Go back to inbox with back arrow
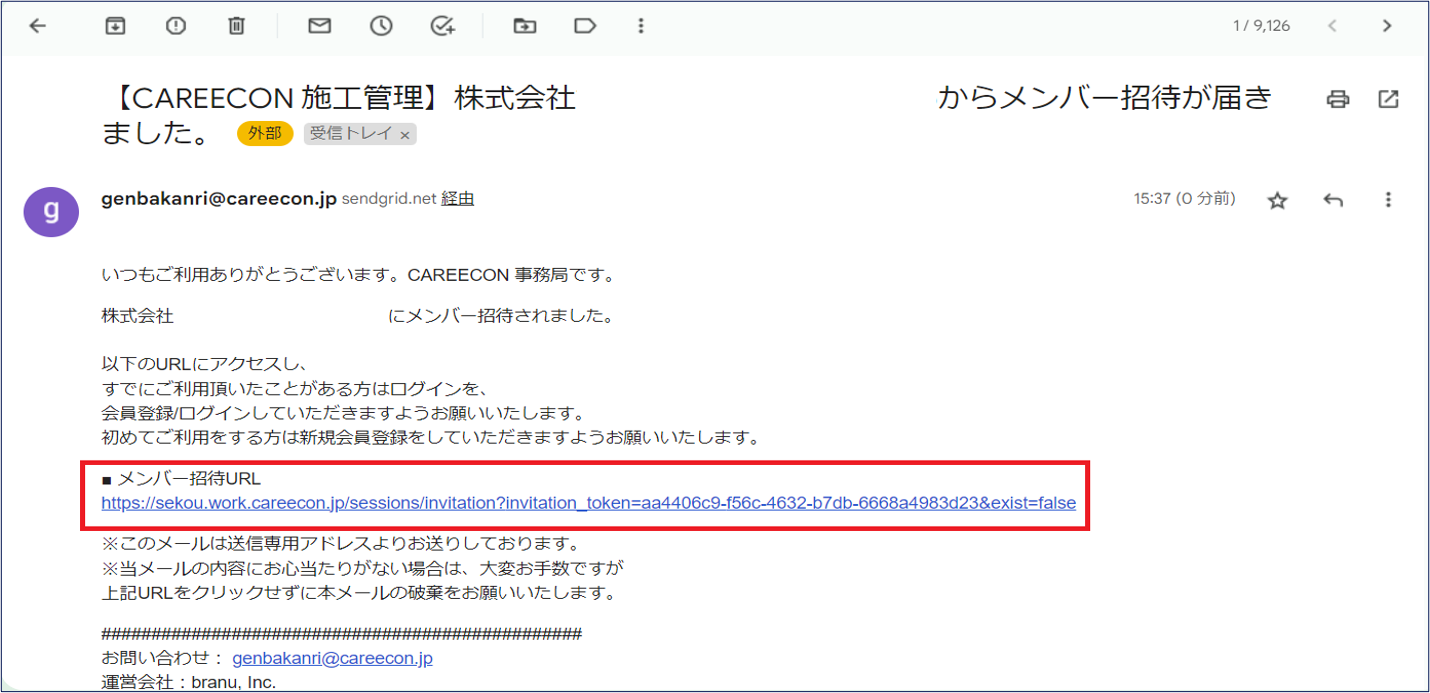The height and width of the screenshot is (693, 1430). 38,26
